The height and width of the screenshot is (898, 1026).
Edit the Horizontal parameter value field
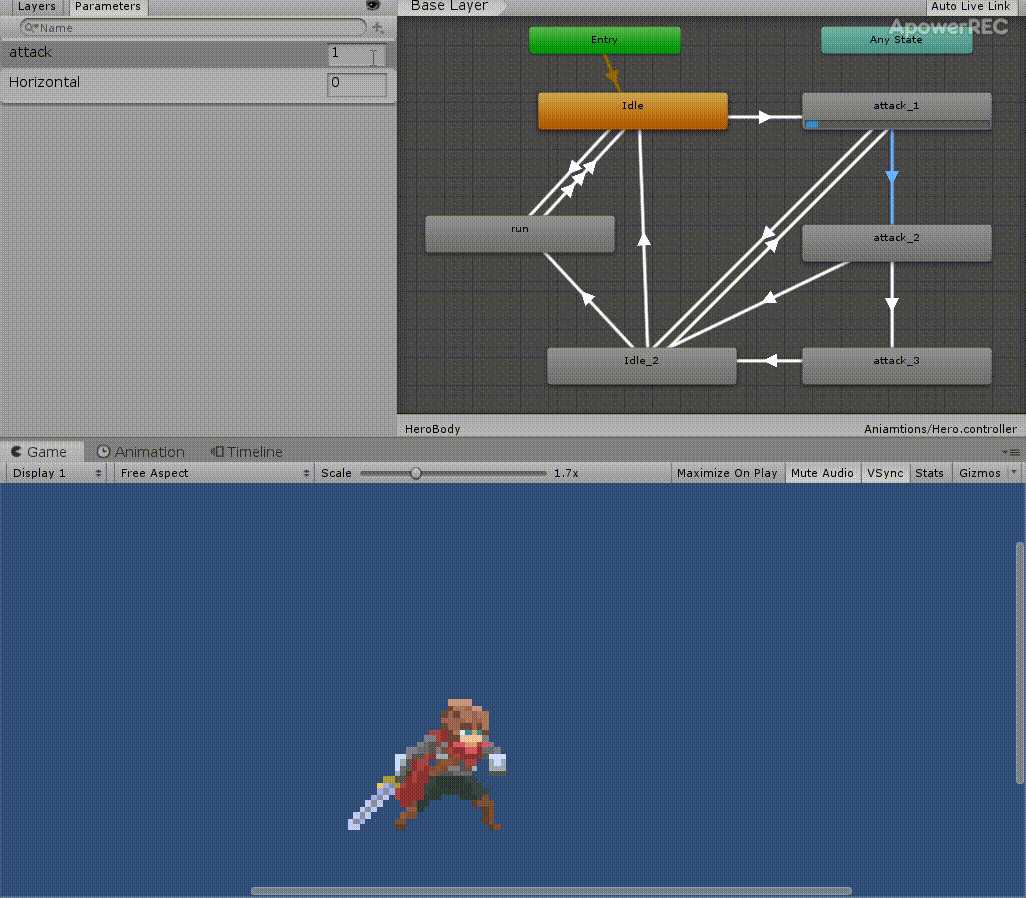[x=357, y=84]
